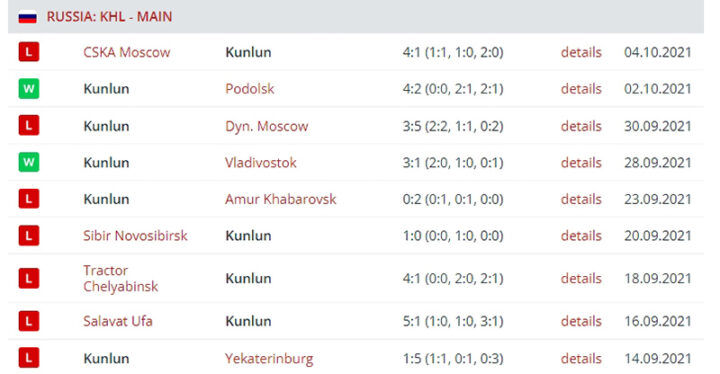Click loss badge for Sibir Novosibirsk match
Image resolution: width=720 pixels, height=374 pixels.
tap(28, 236)
